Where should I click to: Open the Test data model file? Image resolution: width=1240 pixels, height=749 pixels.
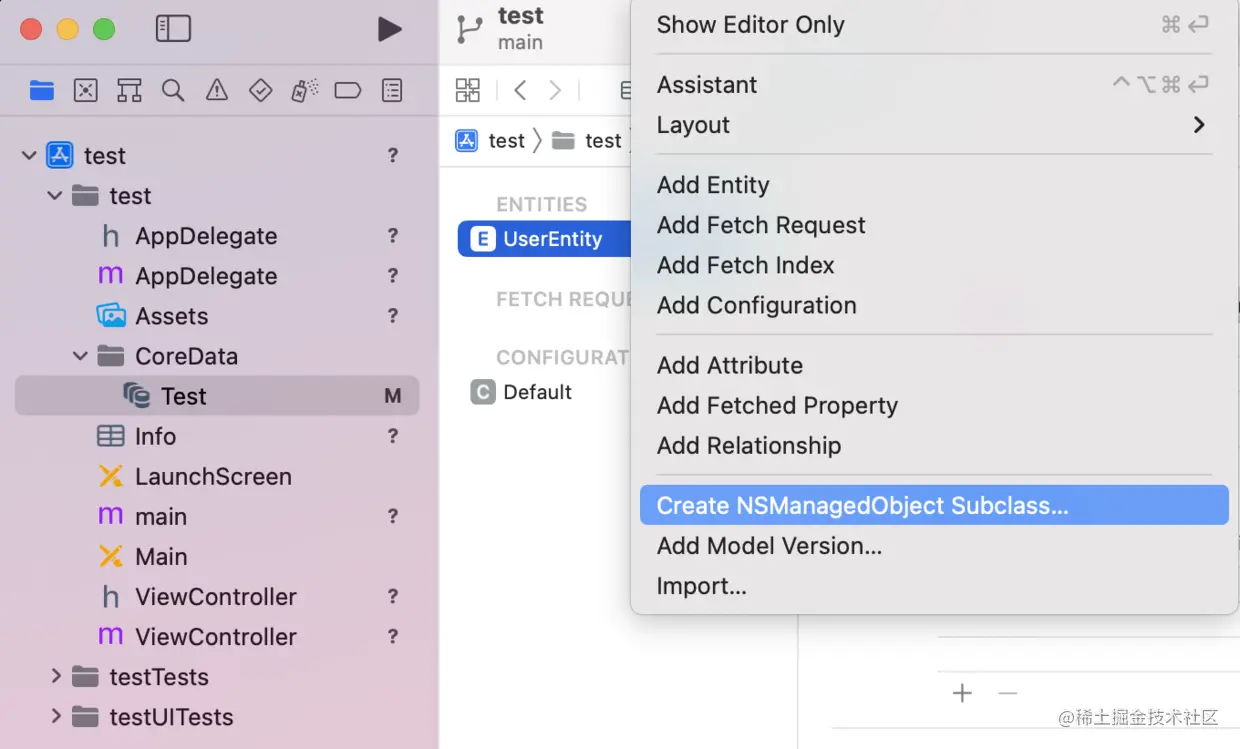click(183, 396)
